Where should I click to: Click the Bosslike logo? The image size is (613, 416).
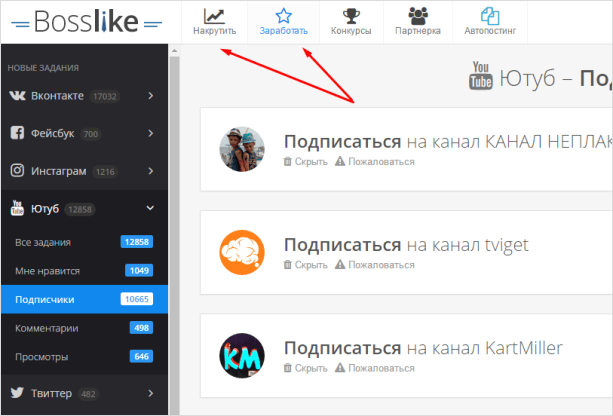[x=84, y=21]
